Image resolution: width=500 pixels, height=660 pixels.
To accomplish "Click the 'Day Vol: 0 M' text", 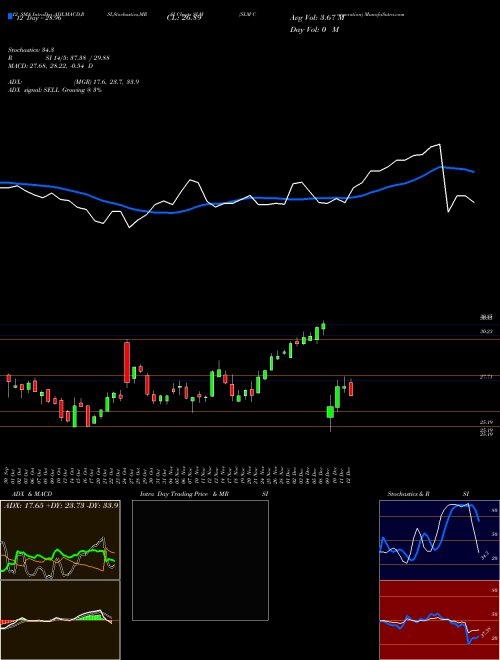I will 314,30.
